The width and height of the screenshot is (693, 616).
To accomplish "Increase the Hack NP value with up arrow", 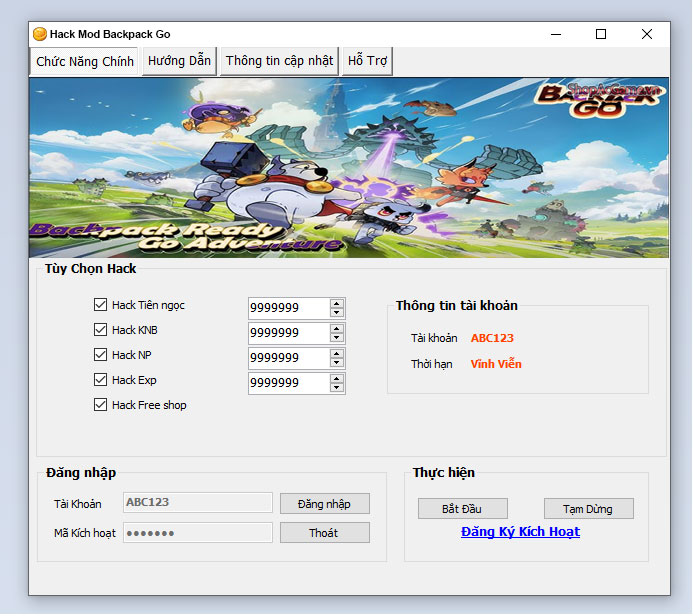I will pyautogui.click(x=337, y=354).
